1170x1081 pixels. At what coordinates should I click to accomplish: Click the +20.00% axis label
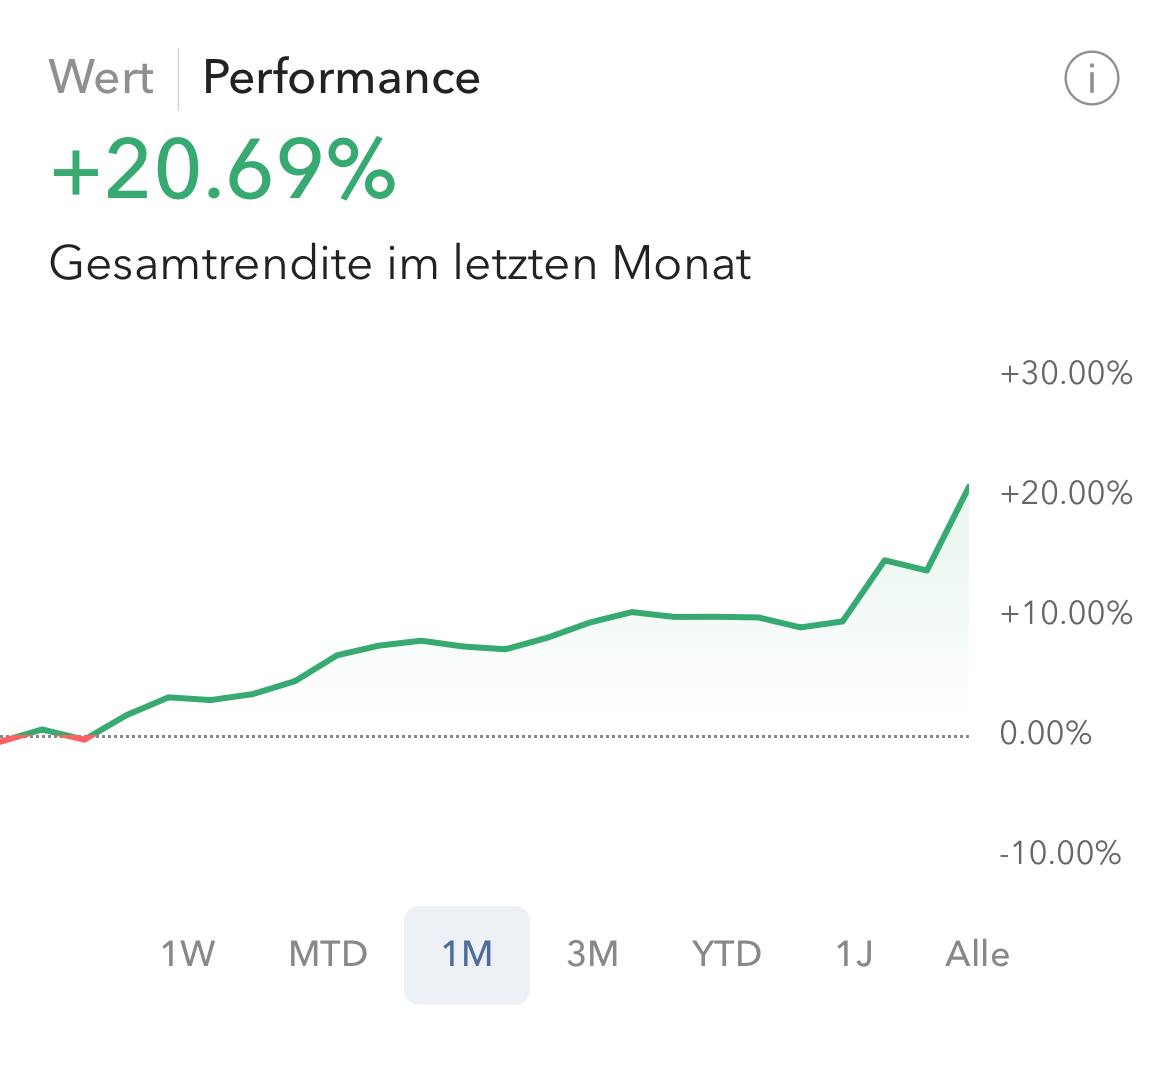pos(1066,493)
